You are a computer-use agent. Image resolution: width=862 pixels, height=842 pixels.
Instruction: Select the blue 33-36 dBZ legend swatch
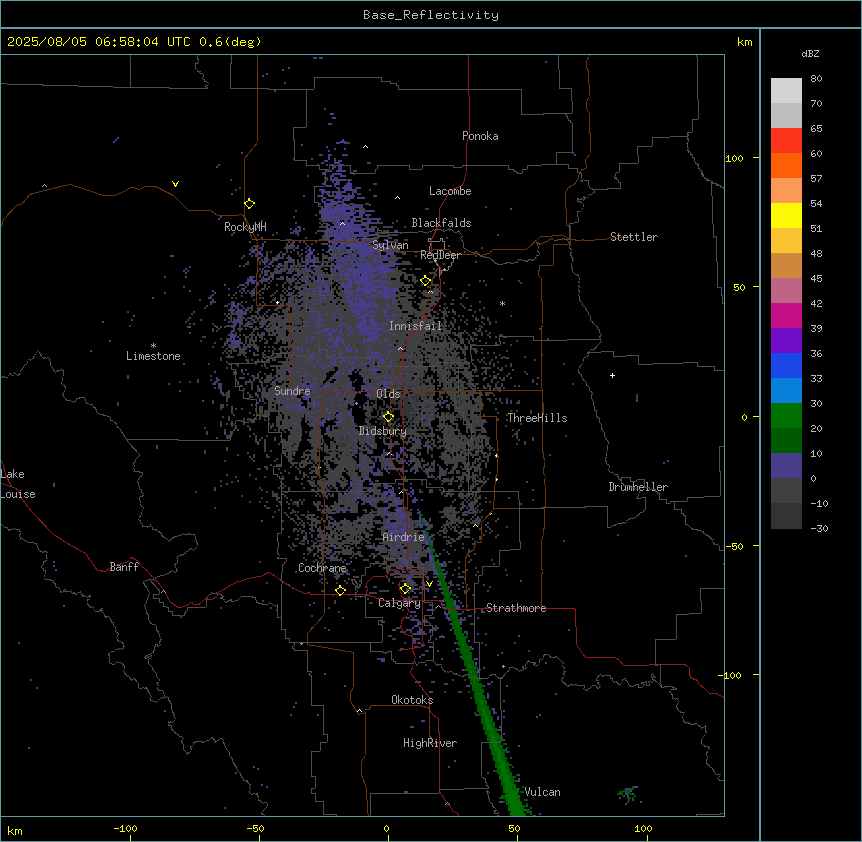pos(786,365)
